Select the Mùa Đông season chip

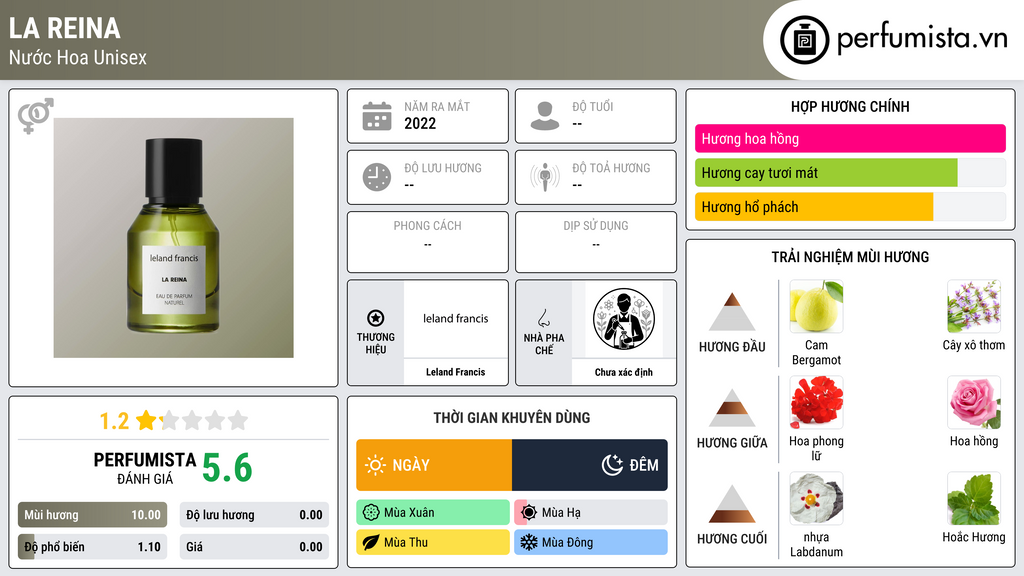[x=590, y=542]
